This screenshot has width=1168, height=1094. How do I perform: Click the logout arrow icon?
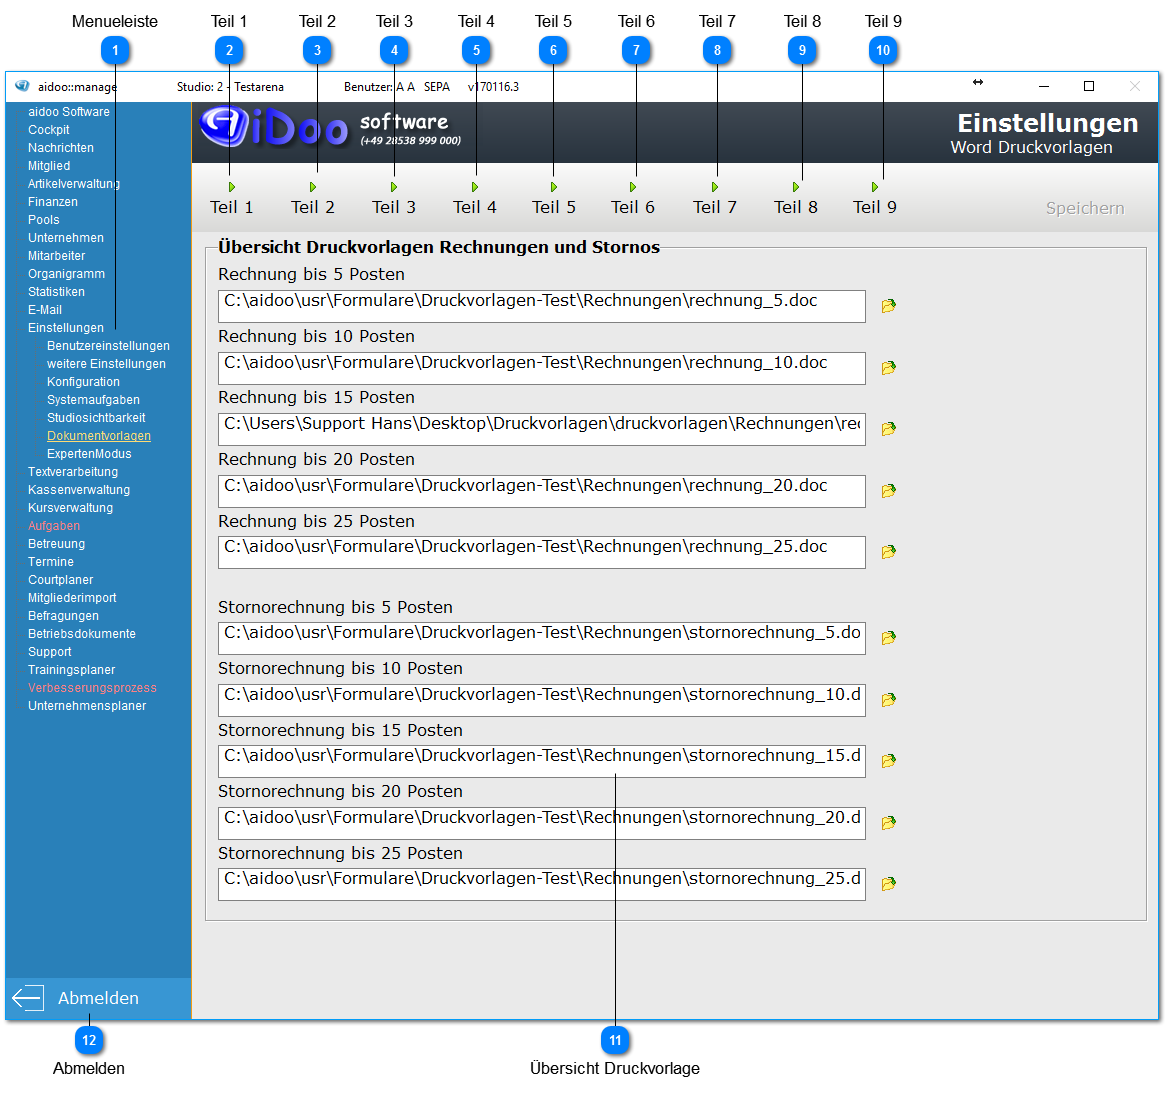coord(28,998)
